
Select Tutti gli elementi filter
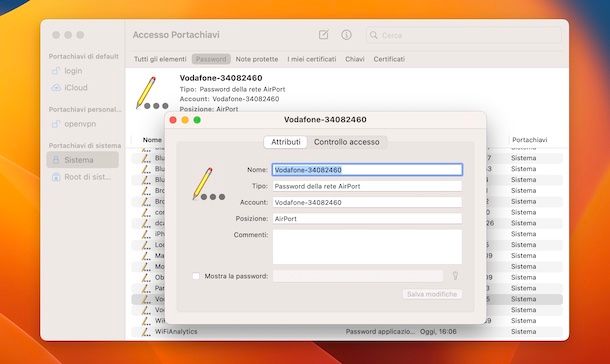coord(160,59)
